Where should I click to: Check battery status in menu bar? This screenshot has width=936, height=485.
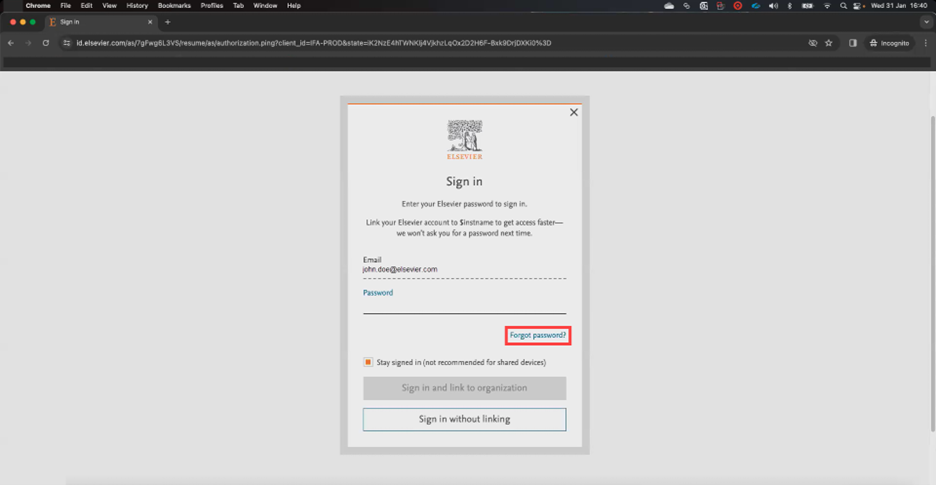click(808, 5)
